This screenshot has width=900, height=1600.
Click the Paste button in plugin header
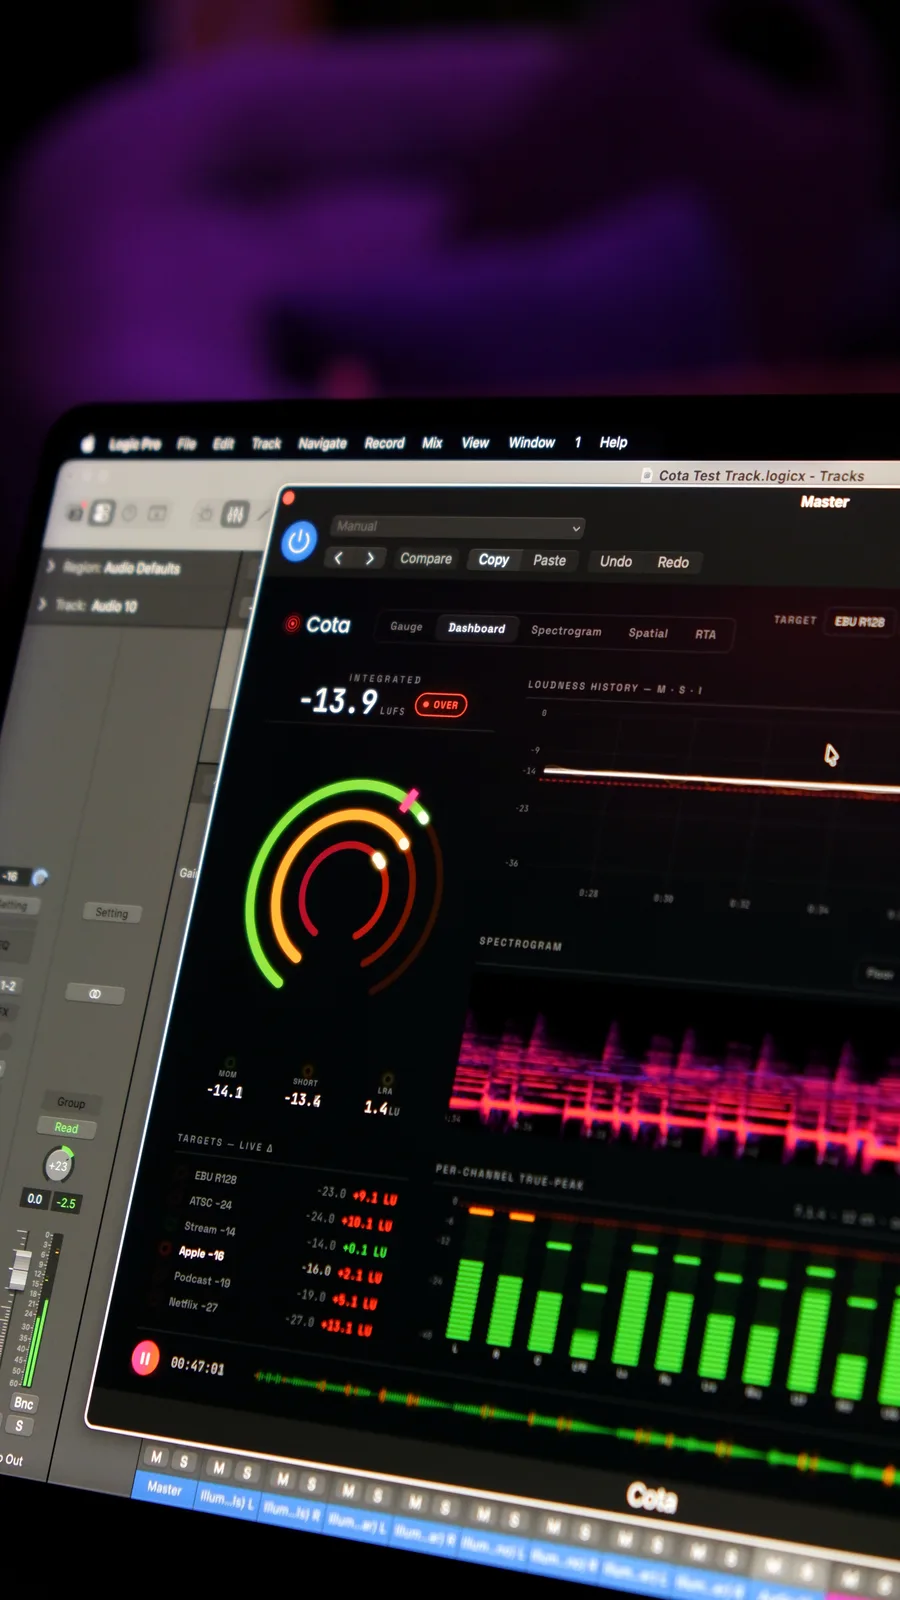[x=549, y=561]
